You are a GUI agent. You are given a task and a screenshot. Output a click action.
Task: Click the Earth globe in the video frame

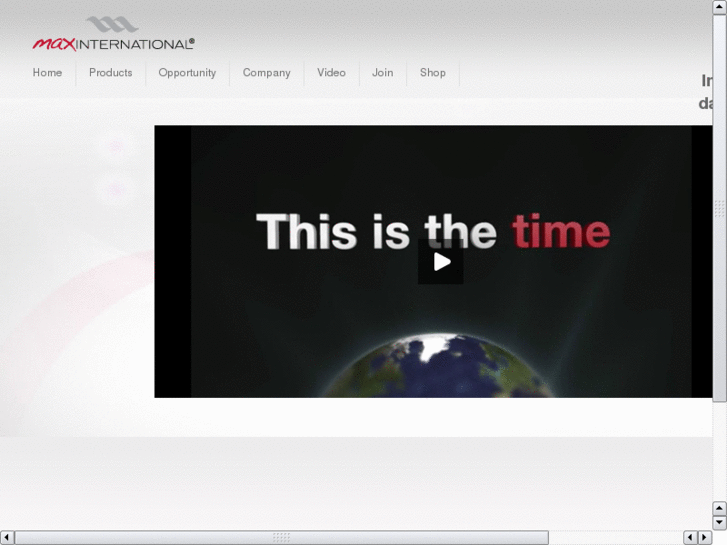coord(438,365)
